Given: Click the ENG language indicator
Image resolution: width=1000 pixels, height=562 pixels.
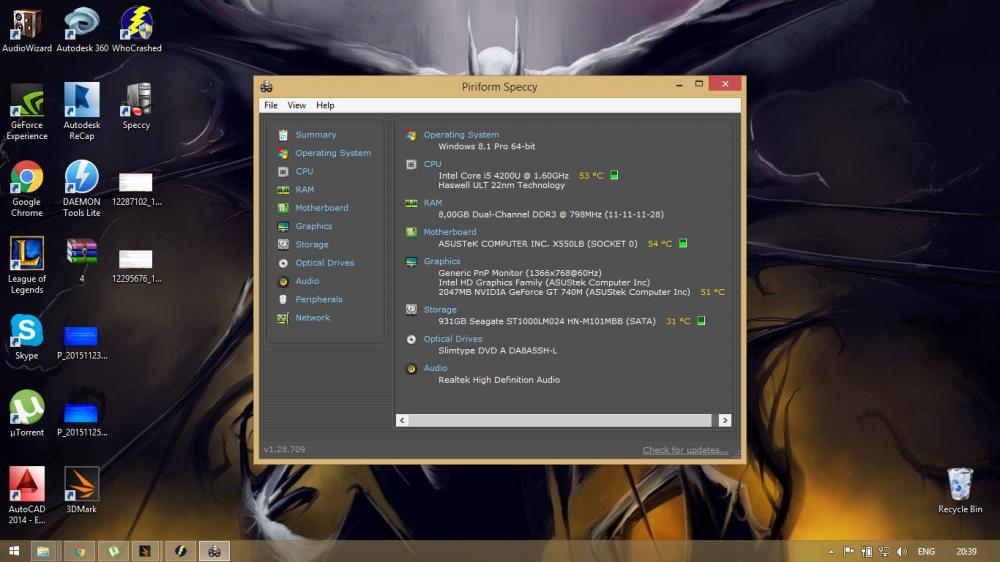Looking at the screenshot, I should coord(926,552).
